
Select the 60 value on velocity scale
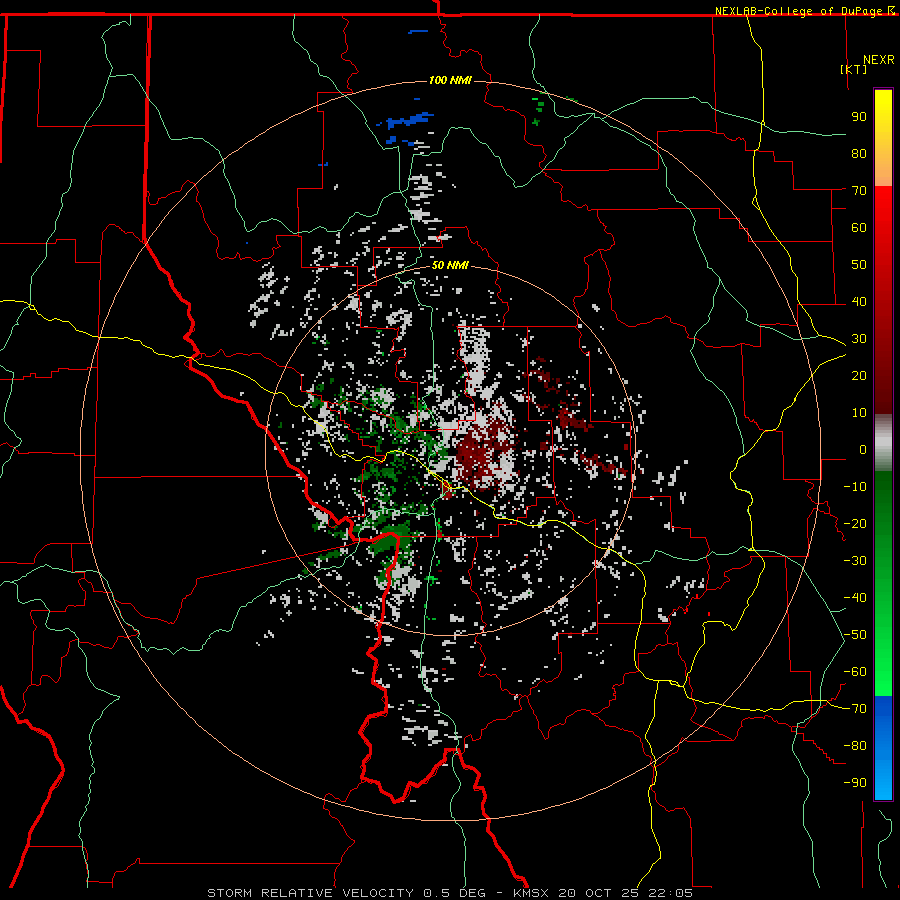[x=859, y=228]
